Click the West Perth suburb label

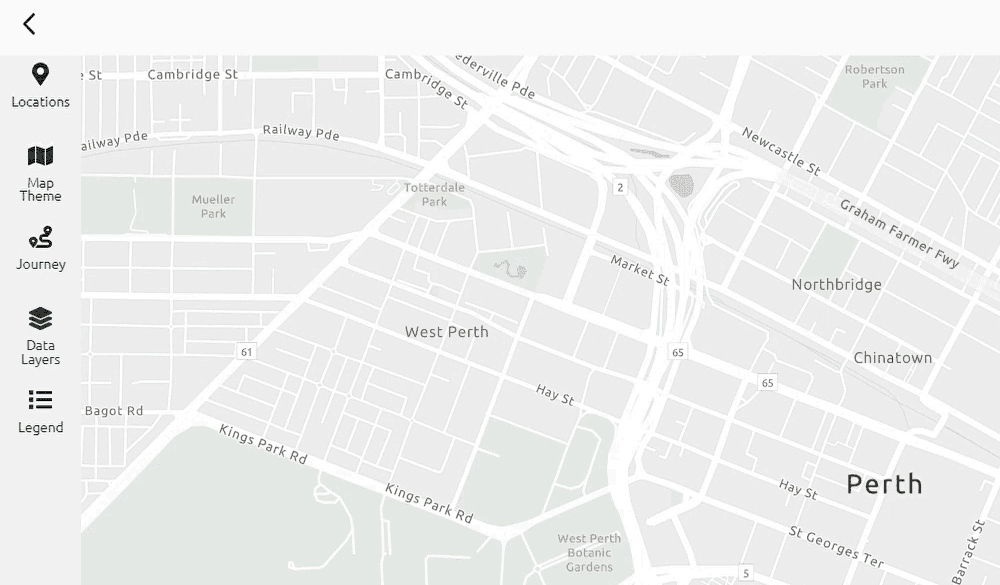click(446, 332)
